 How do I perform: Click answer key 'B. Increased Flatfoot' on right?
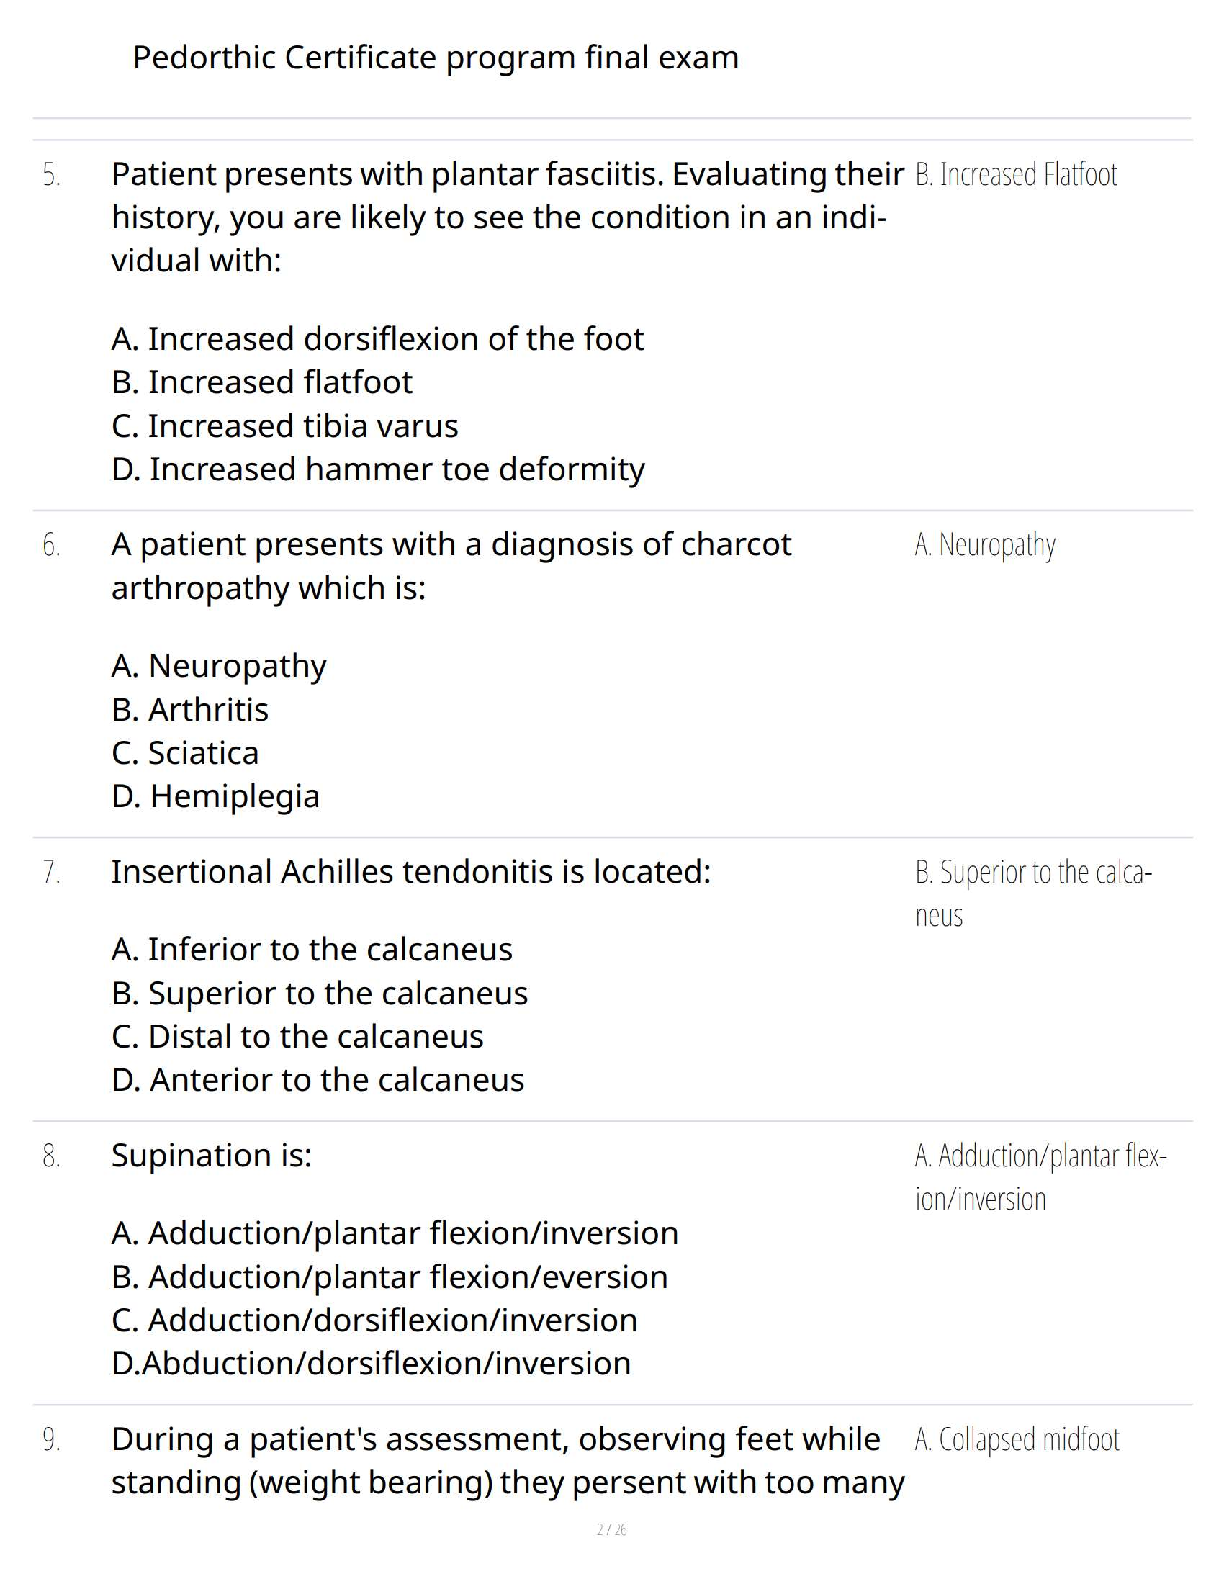pyautogui.click(x=1015, y=175)
